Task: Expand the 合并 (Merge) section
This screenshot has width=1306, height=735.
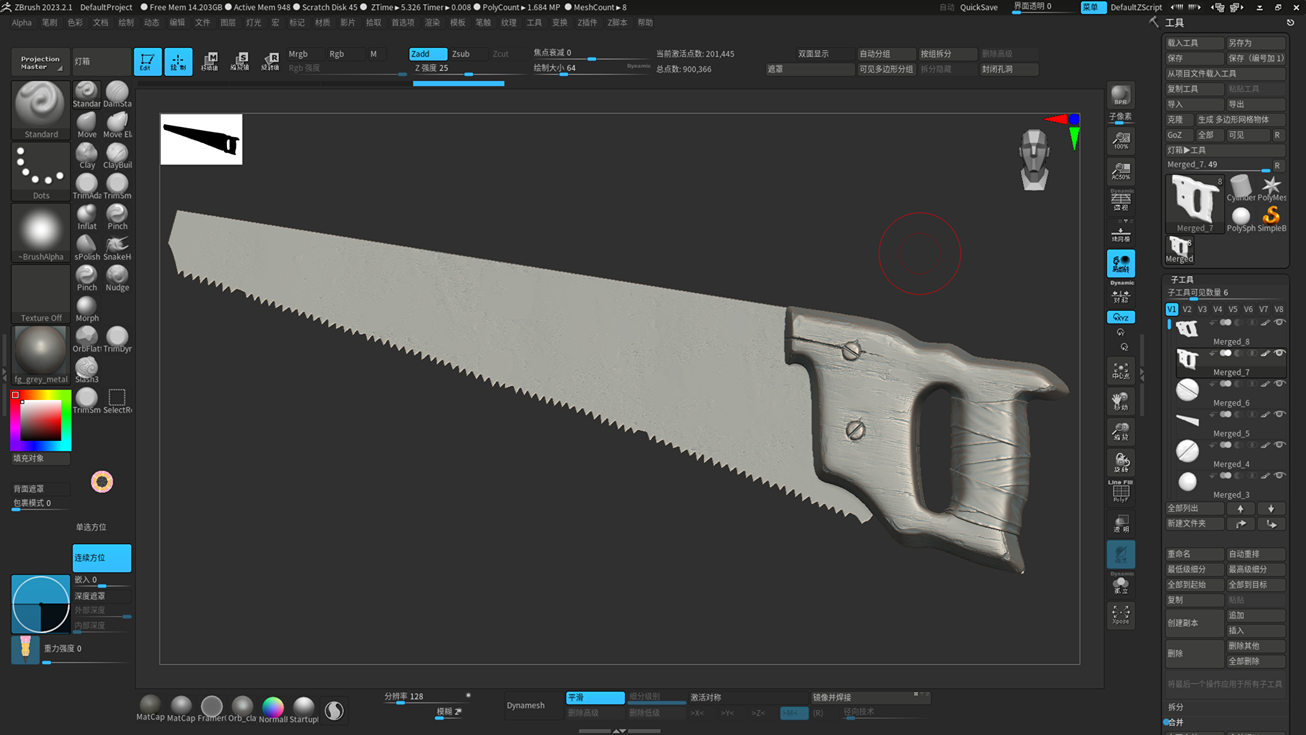Action: click(1176, 722)
